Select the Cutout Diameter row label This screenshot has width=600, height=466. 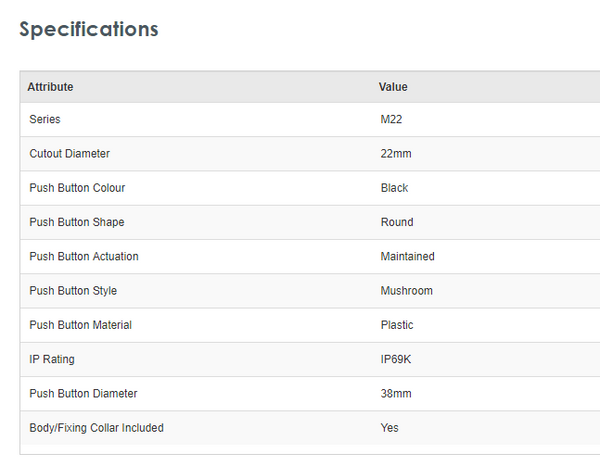coord(70,154)
